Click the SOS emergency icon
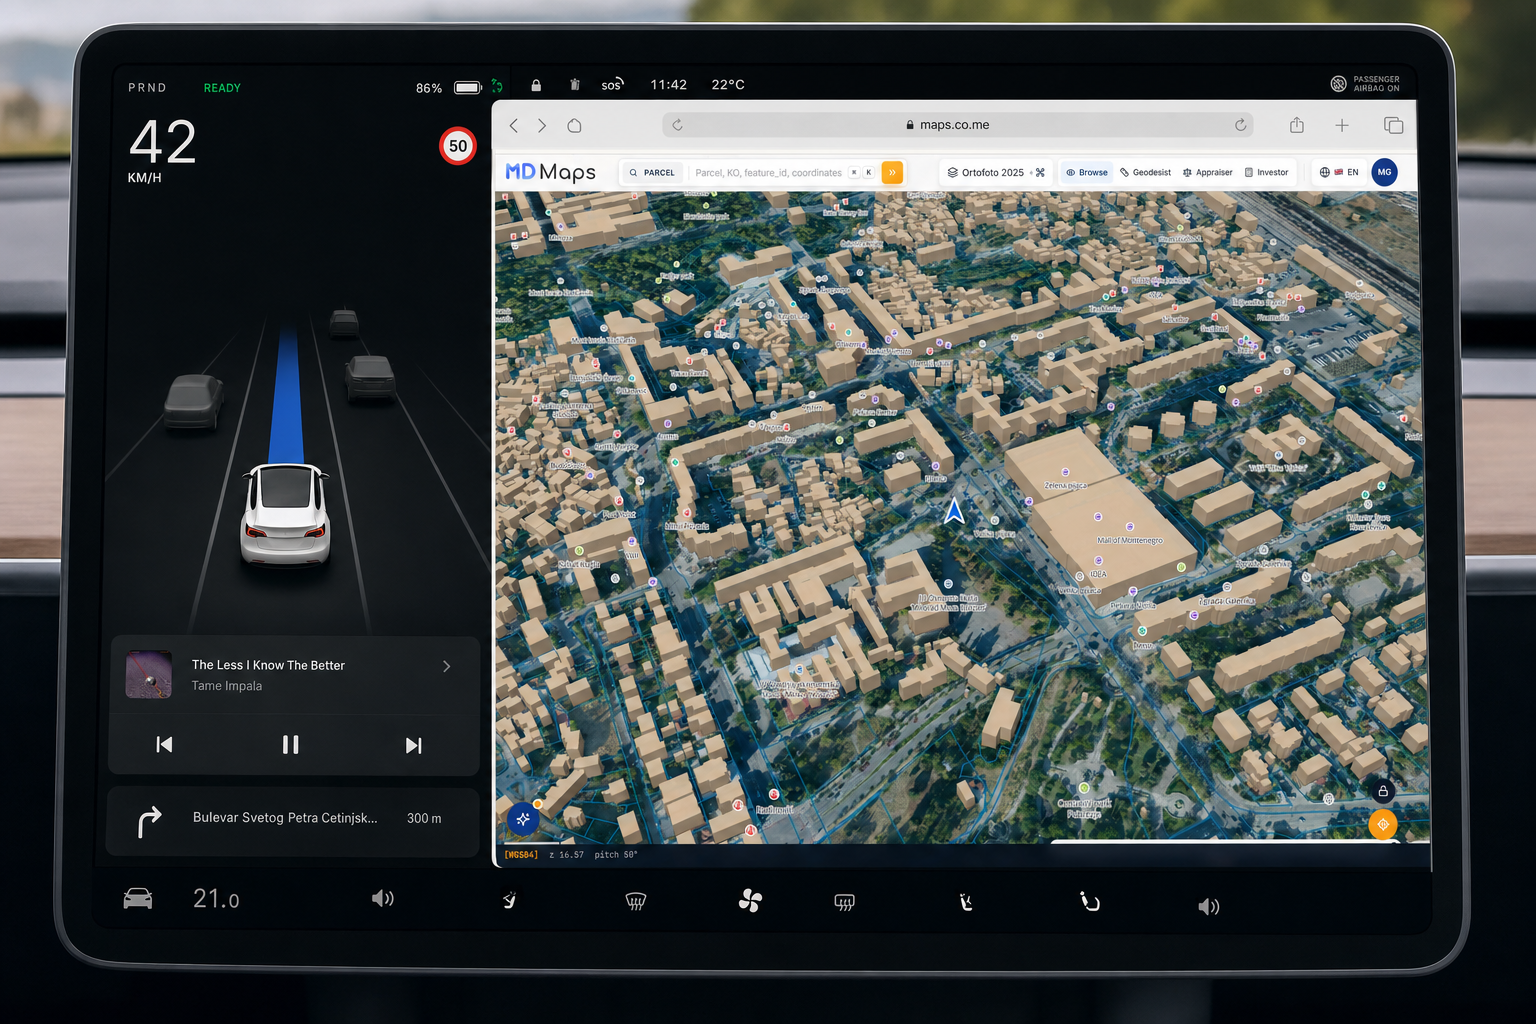The width and height of the screenshot is (1536, 1024). click(x=612, y=85)
